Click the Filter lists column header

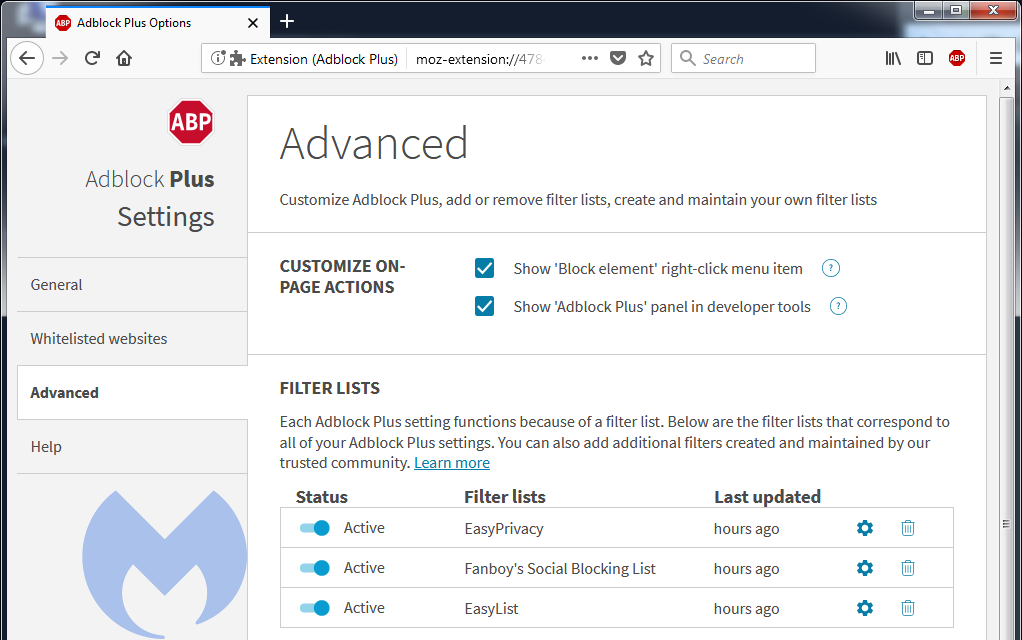[x=504, y=497]
